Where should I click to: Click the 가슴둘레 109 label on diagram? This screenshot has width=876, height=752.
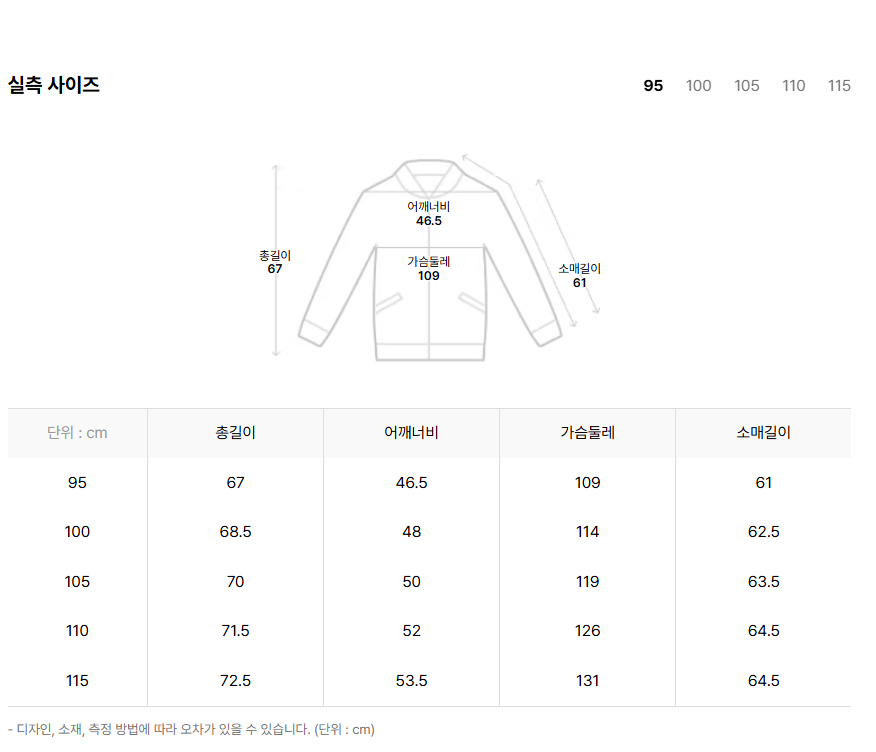coord(429,268)
